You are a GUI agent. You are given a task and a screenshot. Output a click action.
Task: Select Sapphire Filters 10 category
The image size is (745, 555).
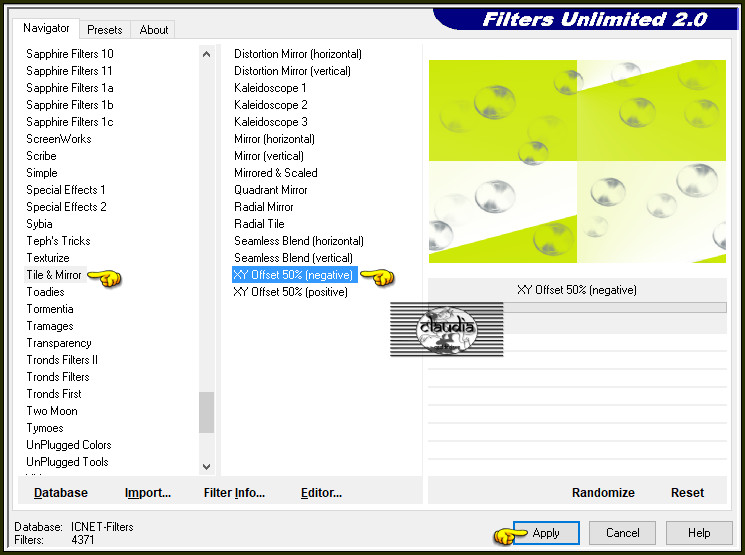(x=70, y=54)
